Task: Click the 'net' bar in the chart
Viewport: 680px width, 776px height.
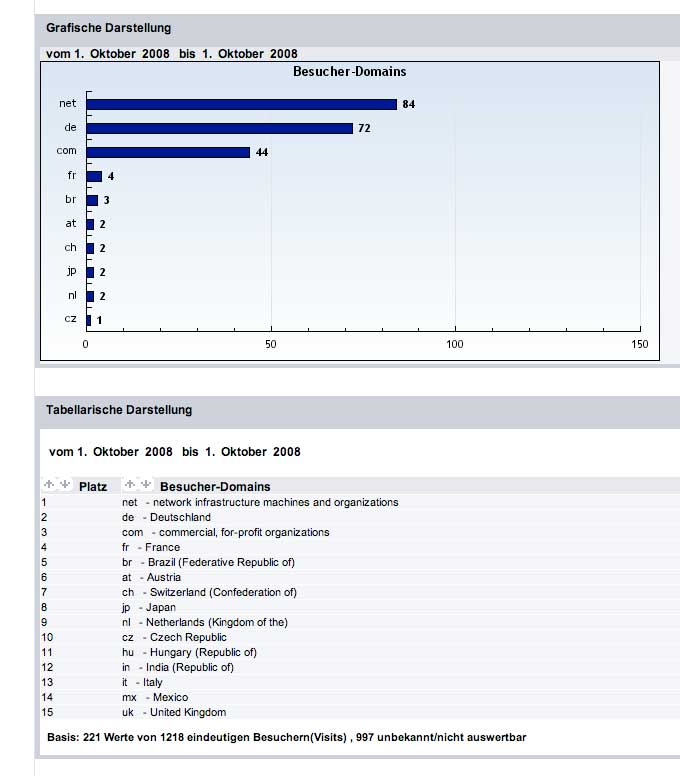Action: click(241, 104)
